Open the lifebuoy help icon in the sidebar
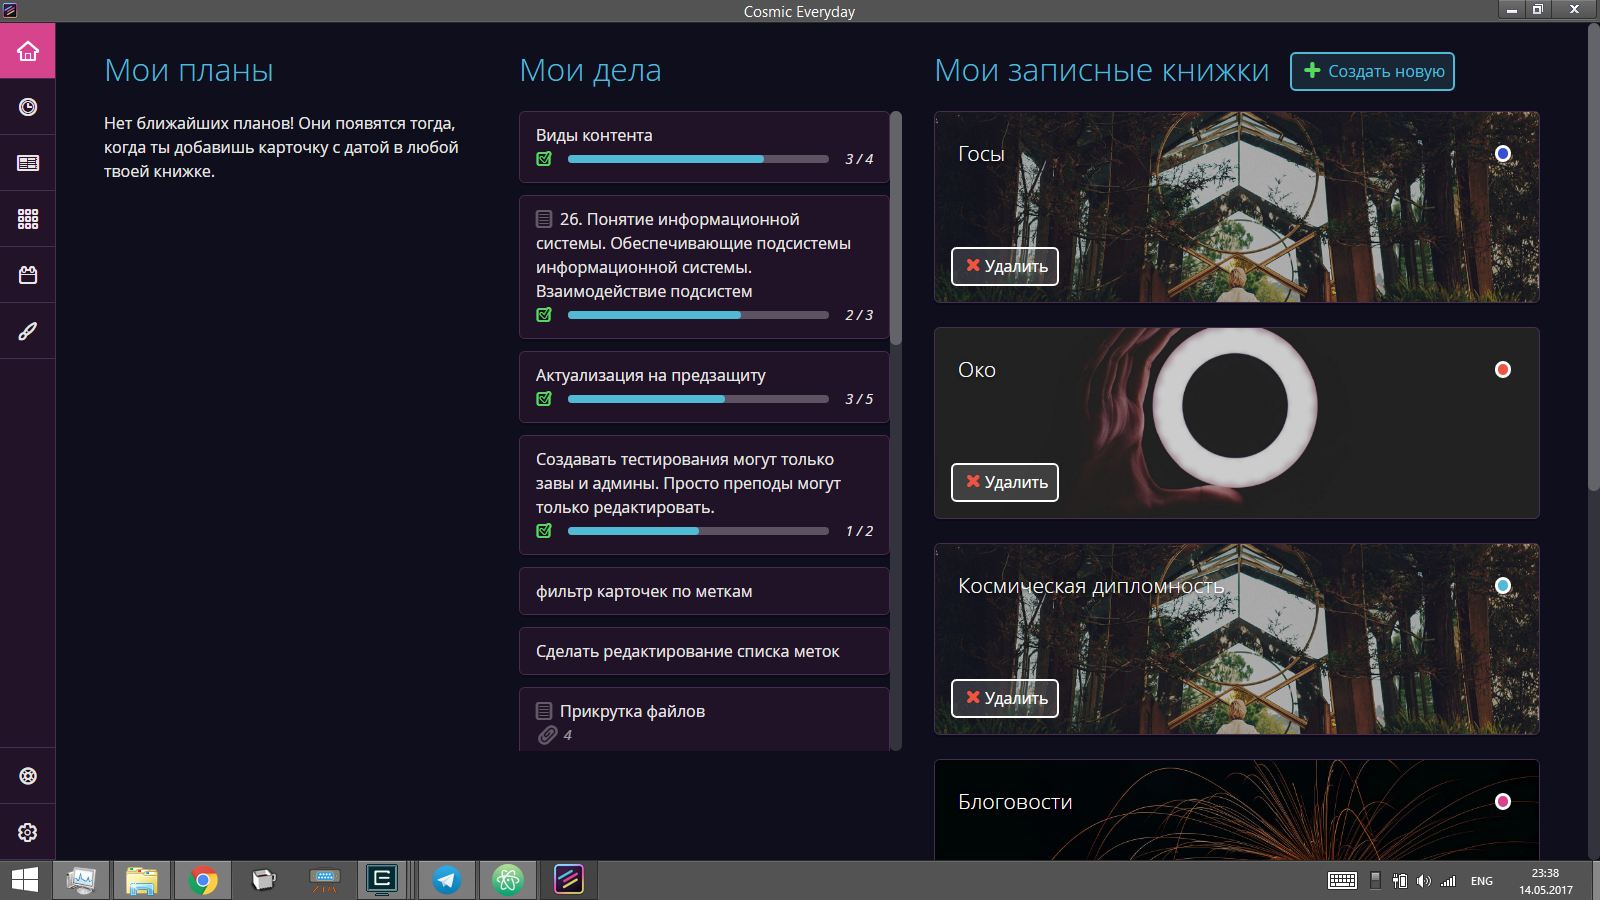Screen dimensions: 1600x900 click(28, 776)
